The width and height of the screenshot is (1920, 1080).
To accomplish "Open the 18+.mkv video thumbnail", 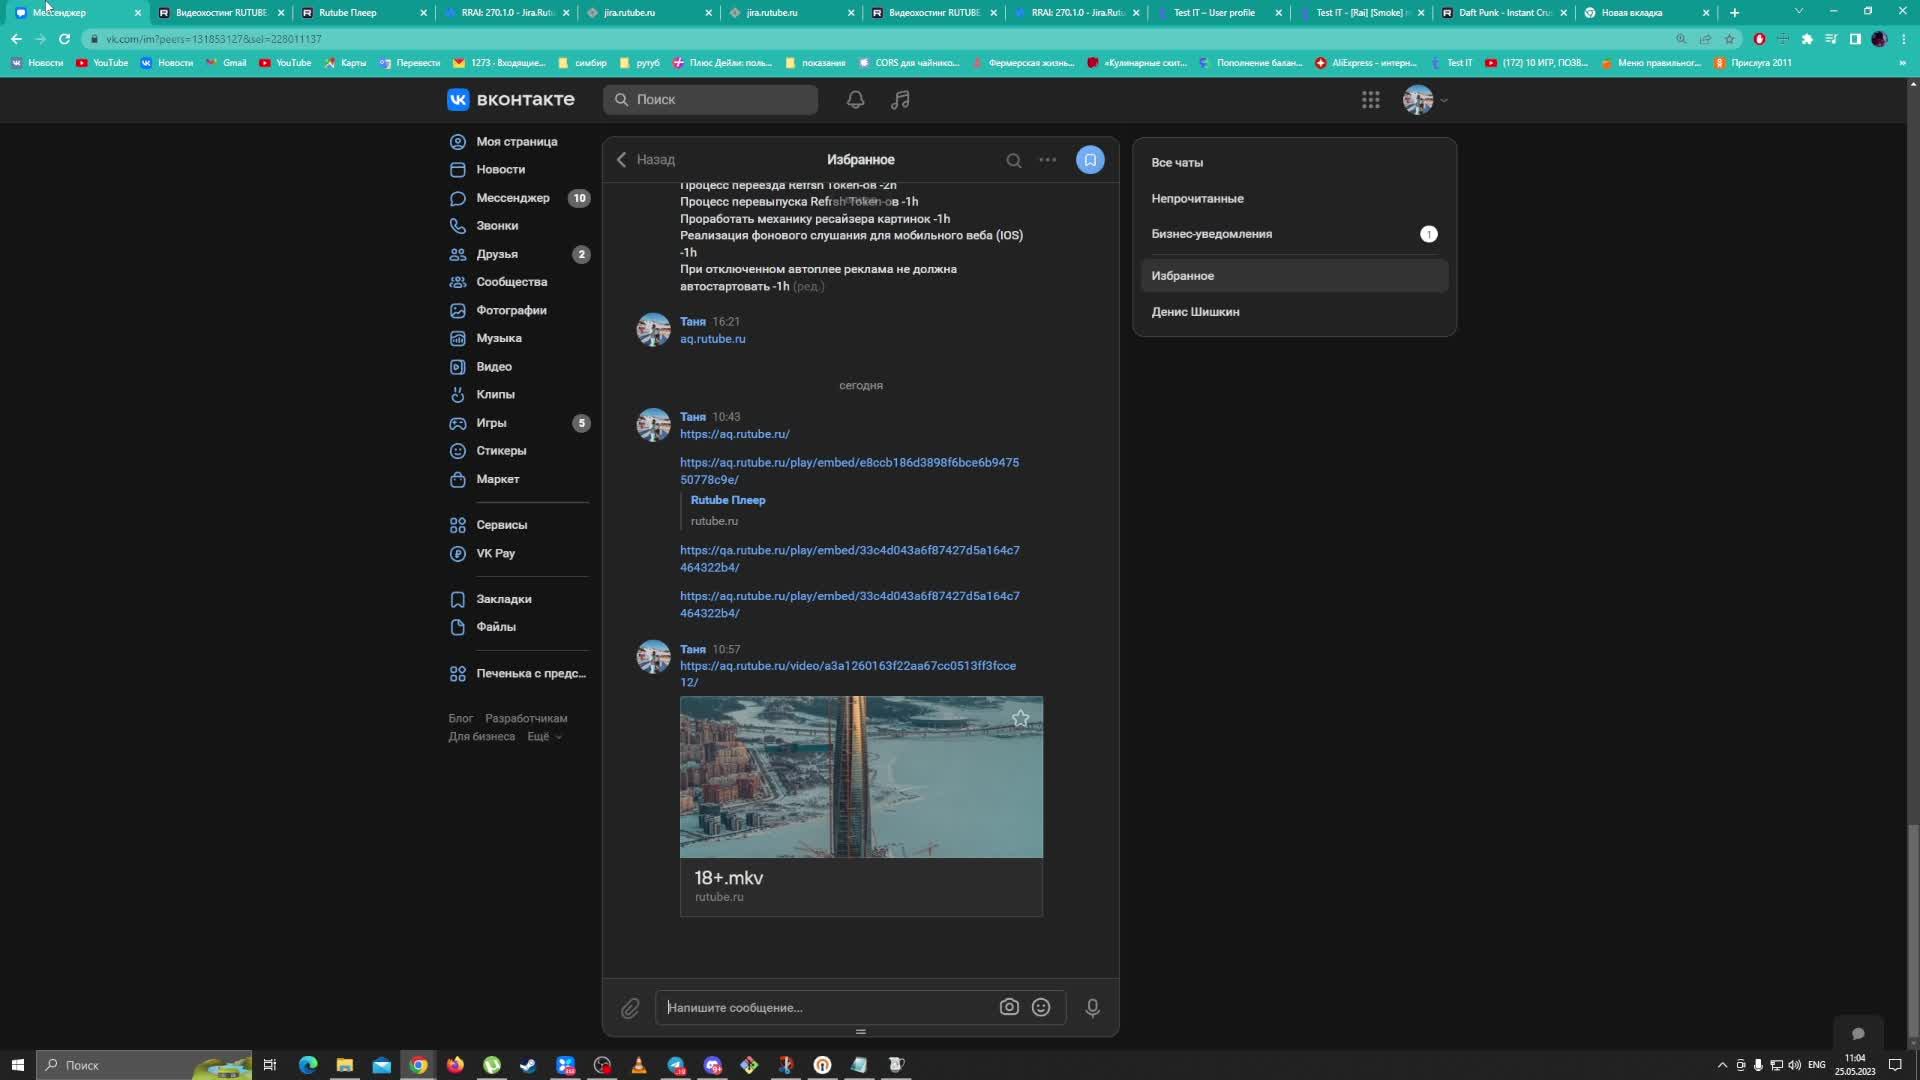I will click(x=861, y=777).
